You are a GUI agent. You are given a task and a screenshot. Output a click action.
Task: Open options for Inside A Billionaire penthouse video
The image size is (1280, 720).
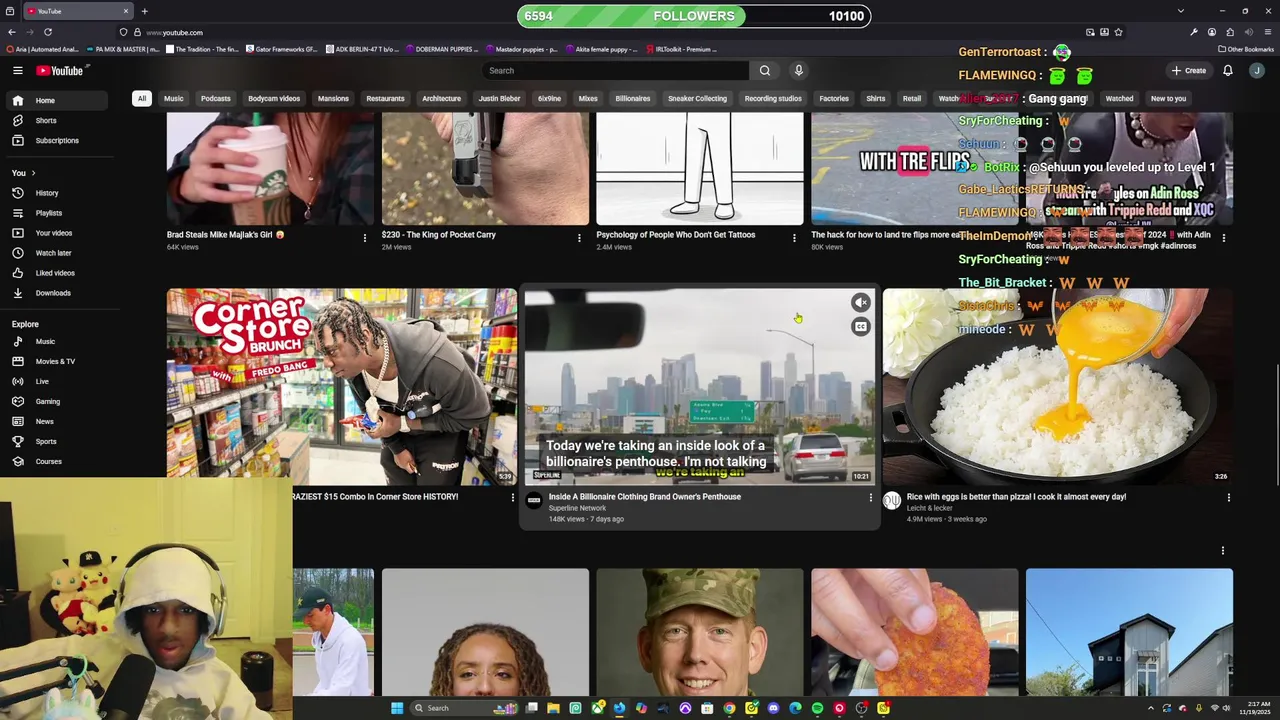click(870, 498)
